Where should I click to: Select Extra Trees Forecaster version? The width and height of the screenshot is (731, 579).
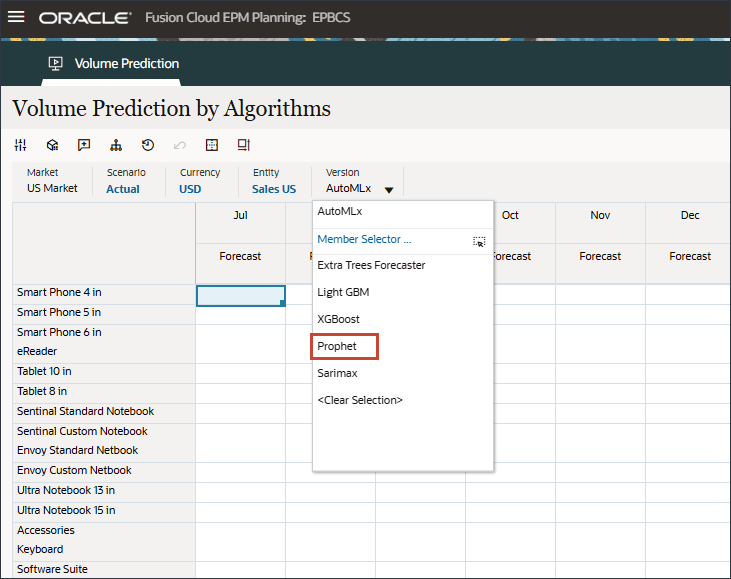tap(371, 265)
